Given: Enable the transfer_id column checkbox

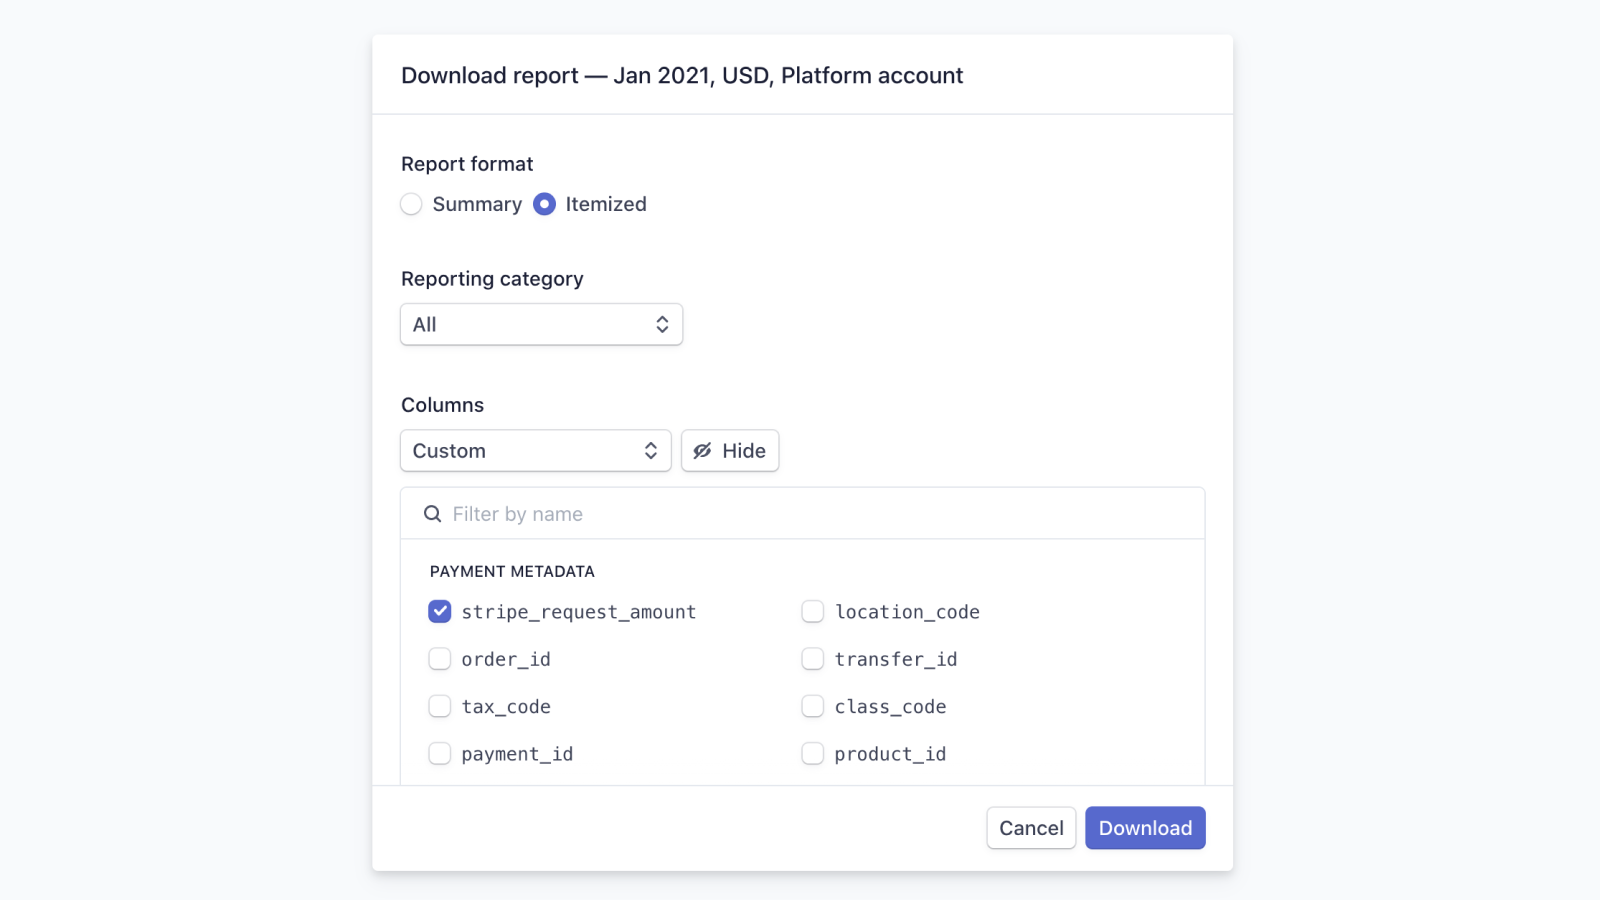Looking at the screenshot, I should [x=813, y=659].
